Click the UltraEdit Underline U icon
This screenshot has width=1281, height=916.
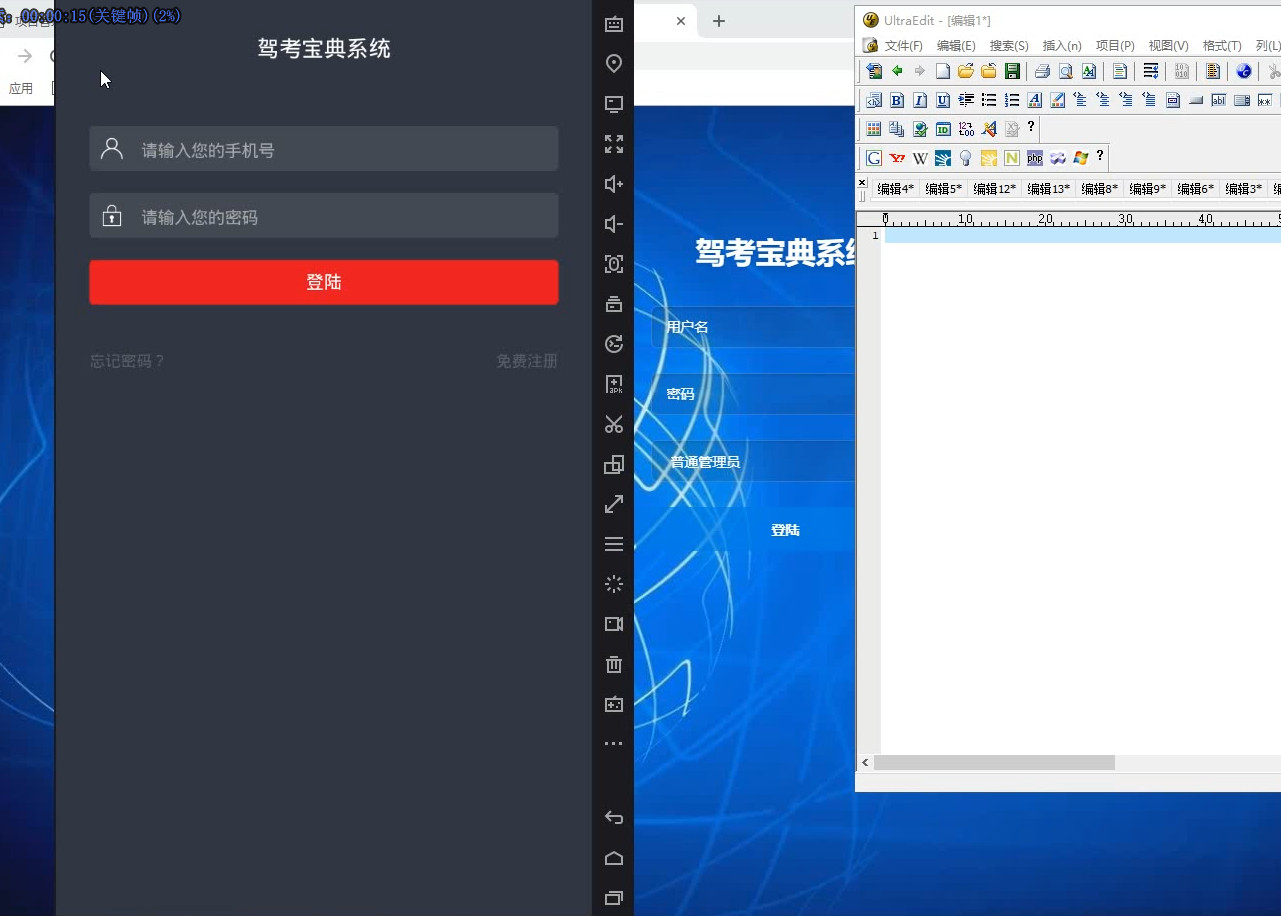(943, 100)
